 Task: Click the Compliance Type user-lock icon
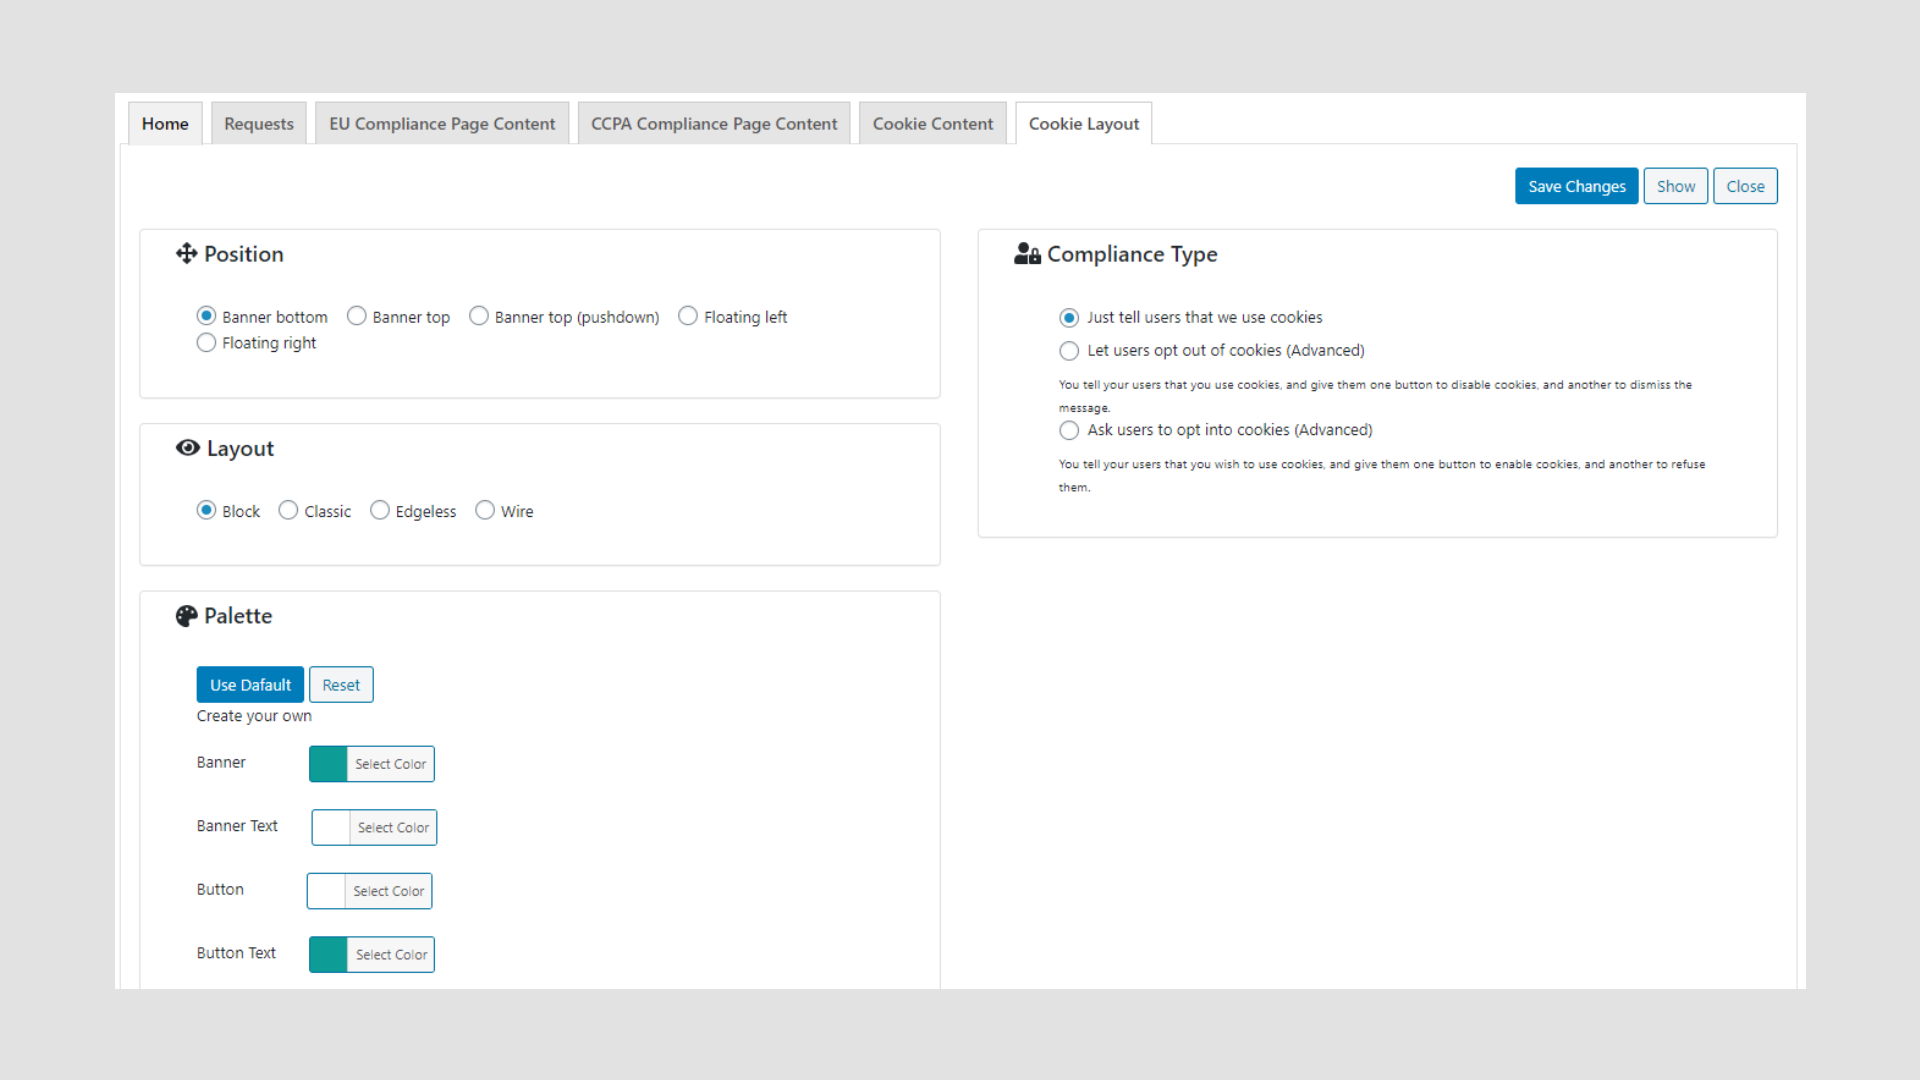[x=1027, y=254]
